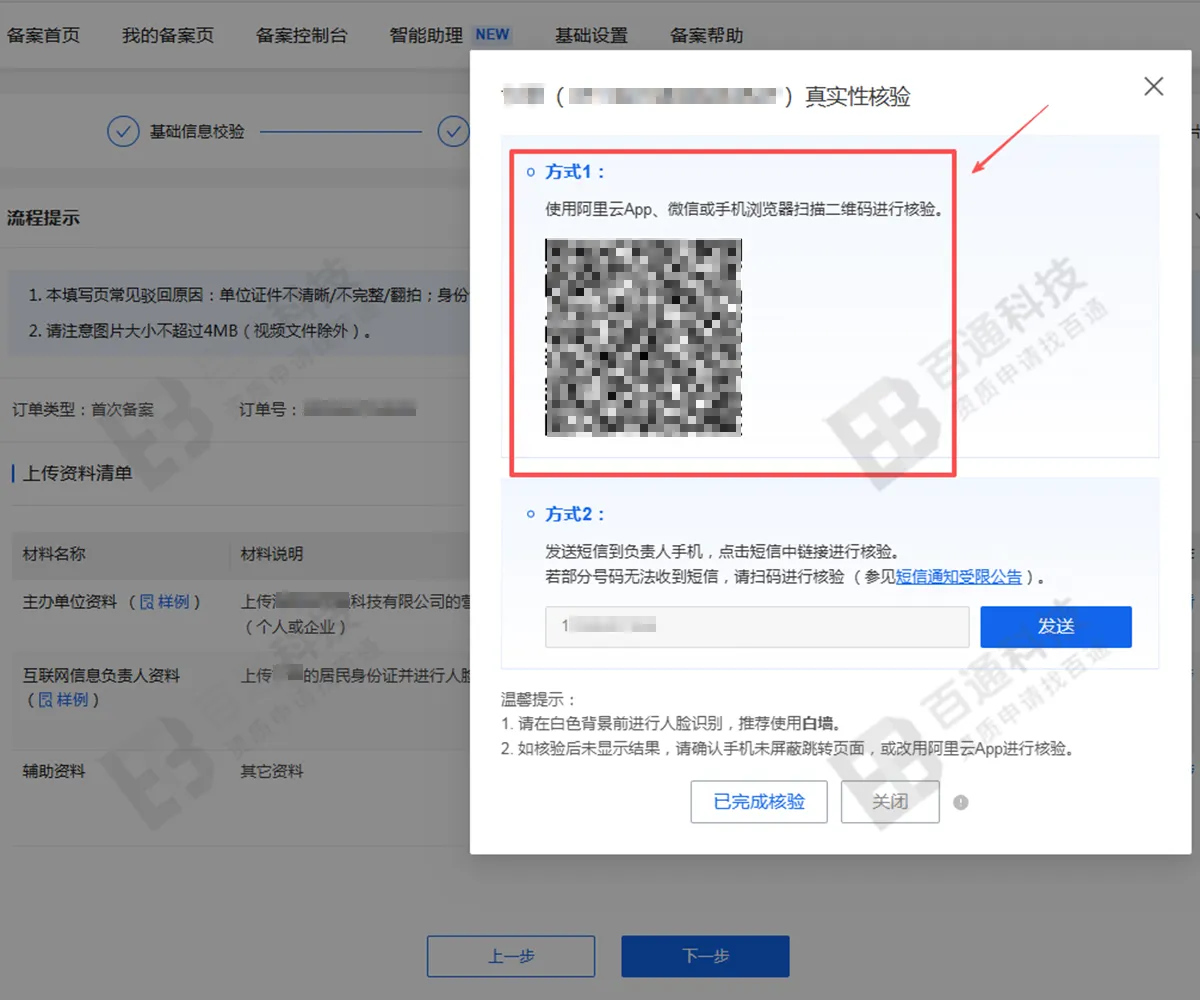Screen dimensions: 1200x1000
Task: Click the 辅助资料 row label
Action: pyautogui.click(x=54, y=771)
